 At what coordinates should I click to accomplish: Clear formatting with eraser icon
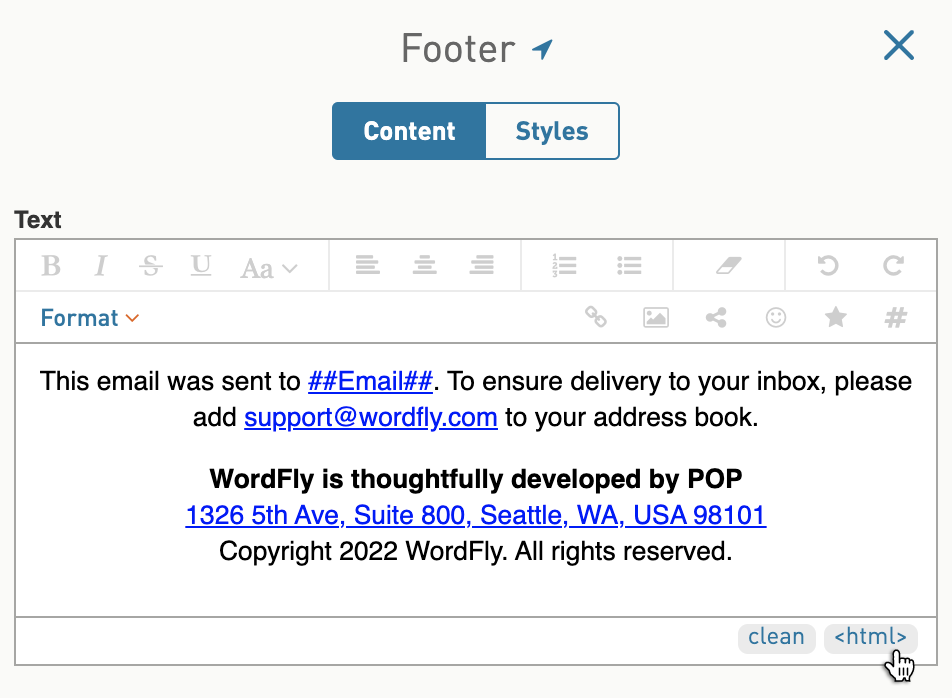[x=729, y=265]
